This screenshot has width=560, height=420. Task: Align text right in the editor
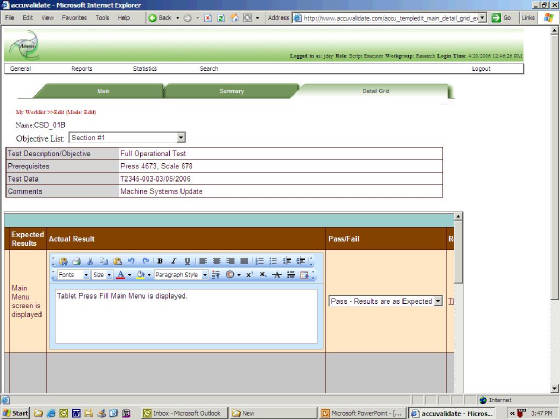pos(230,261)
